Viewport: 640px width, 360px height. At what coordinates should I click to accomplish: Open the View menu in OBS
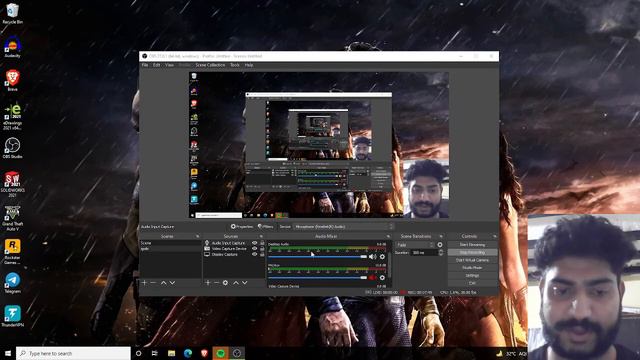click(x=169, y=65)
